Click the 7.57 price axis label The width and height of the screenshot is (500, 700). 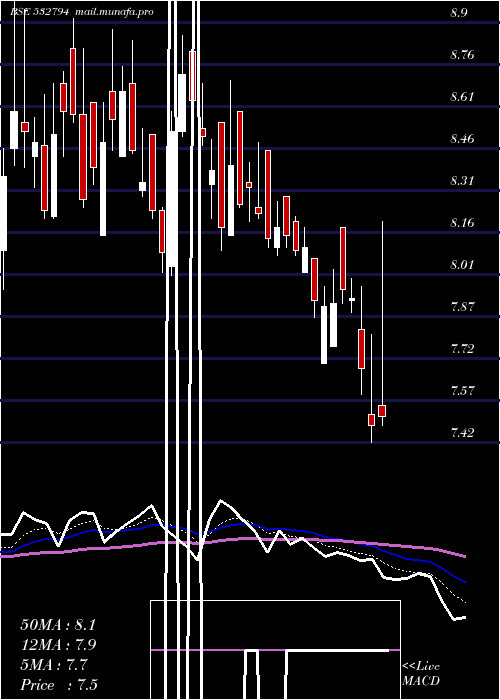(x=462, y=391)
